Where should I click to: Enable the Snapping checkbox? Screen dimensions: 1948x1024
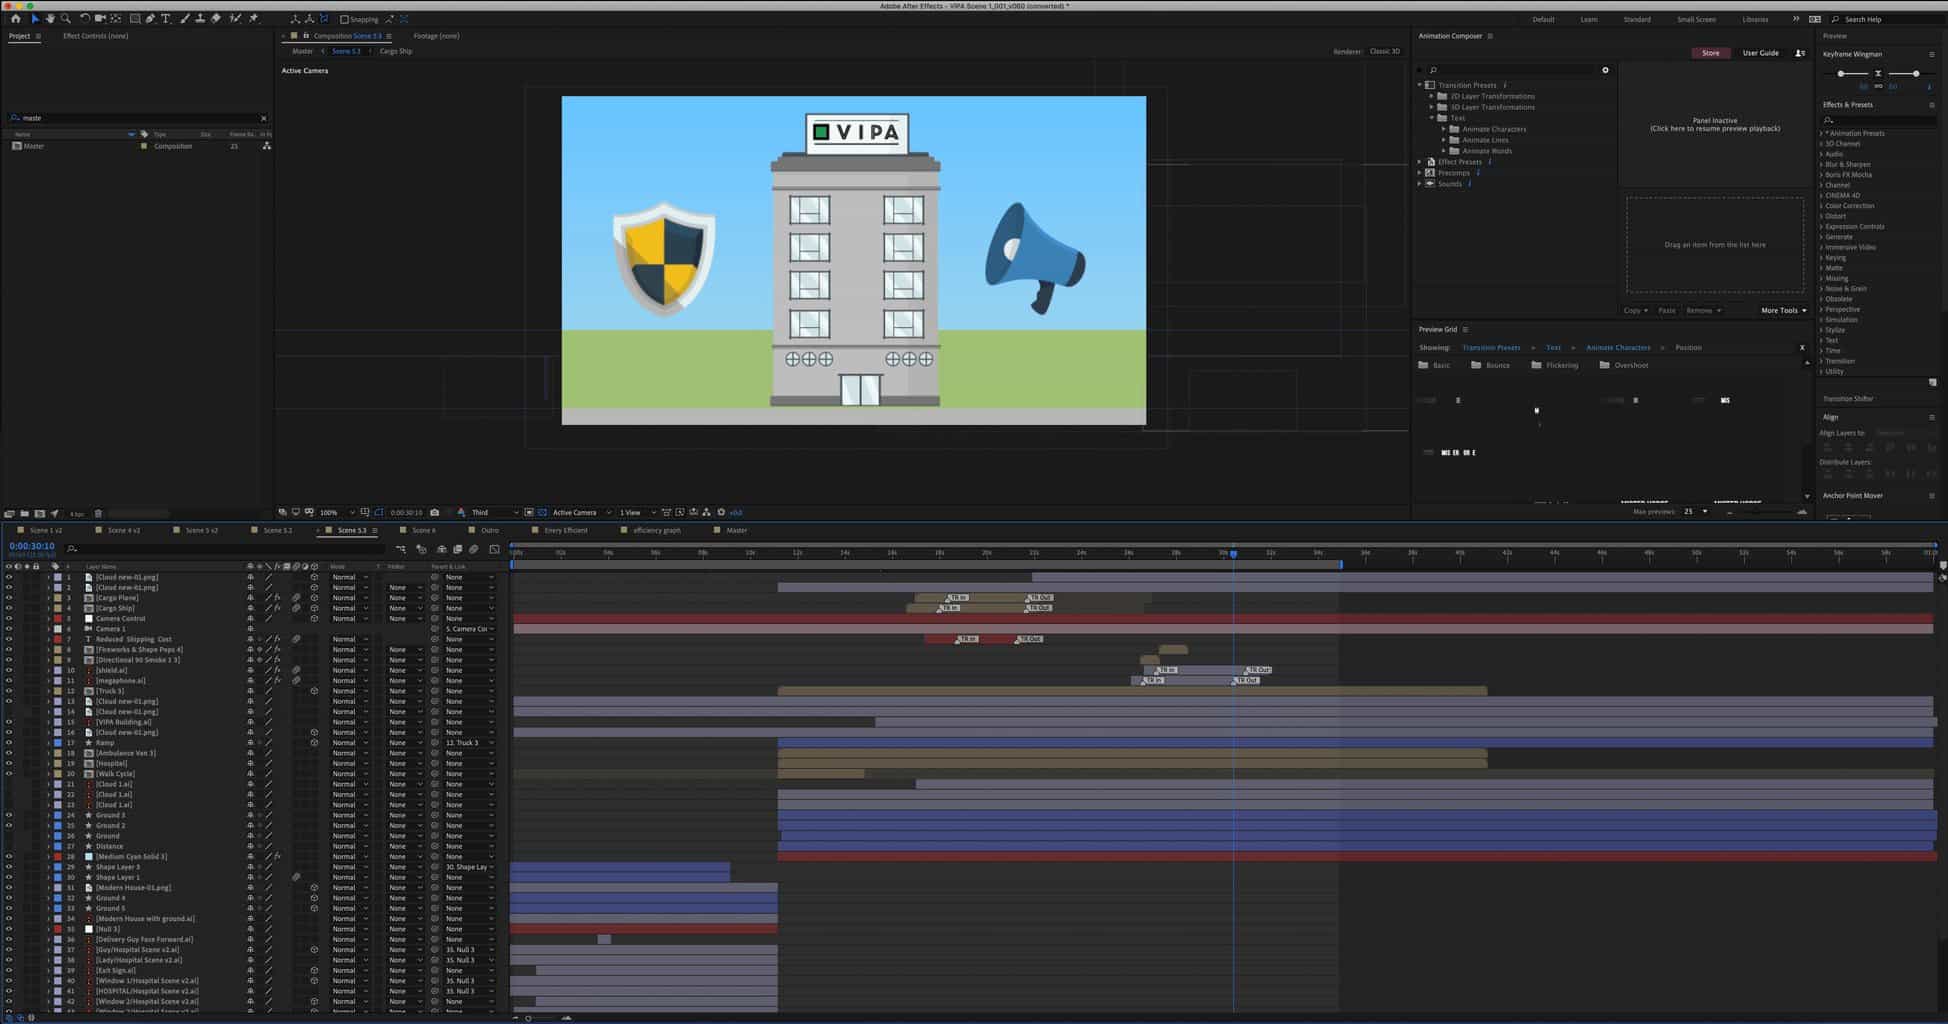[x=344, y=19]
